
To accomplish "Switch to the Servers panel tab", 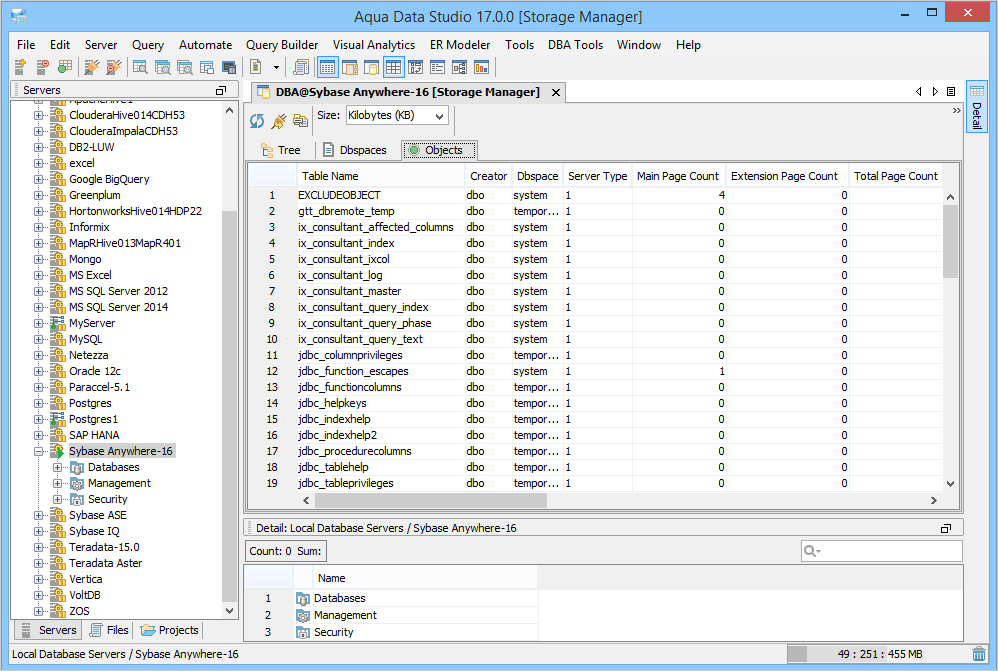I will 50,630.
